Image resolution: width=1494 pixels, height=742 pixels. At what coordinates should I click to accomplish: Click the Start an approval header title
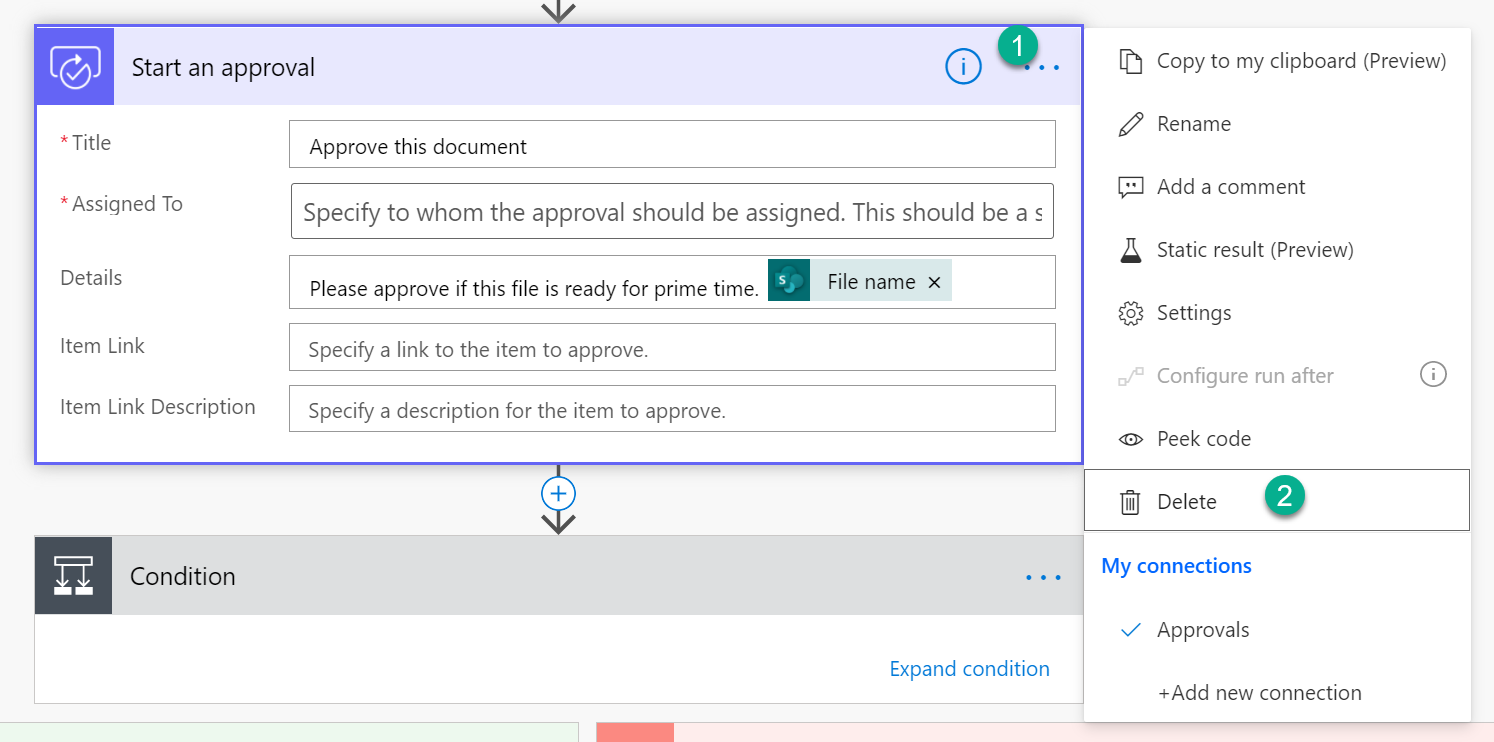tap(223, 68)
